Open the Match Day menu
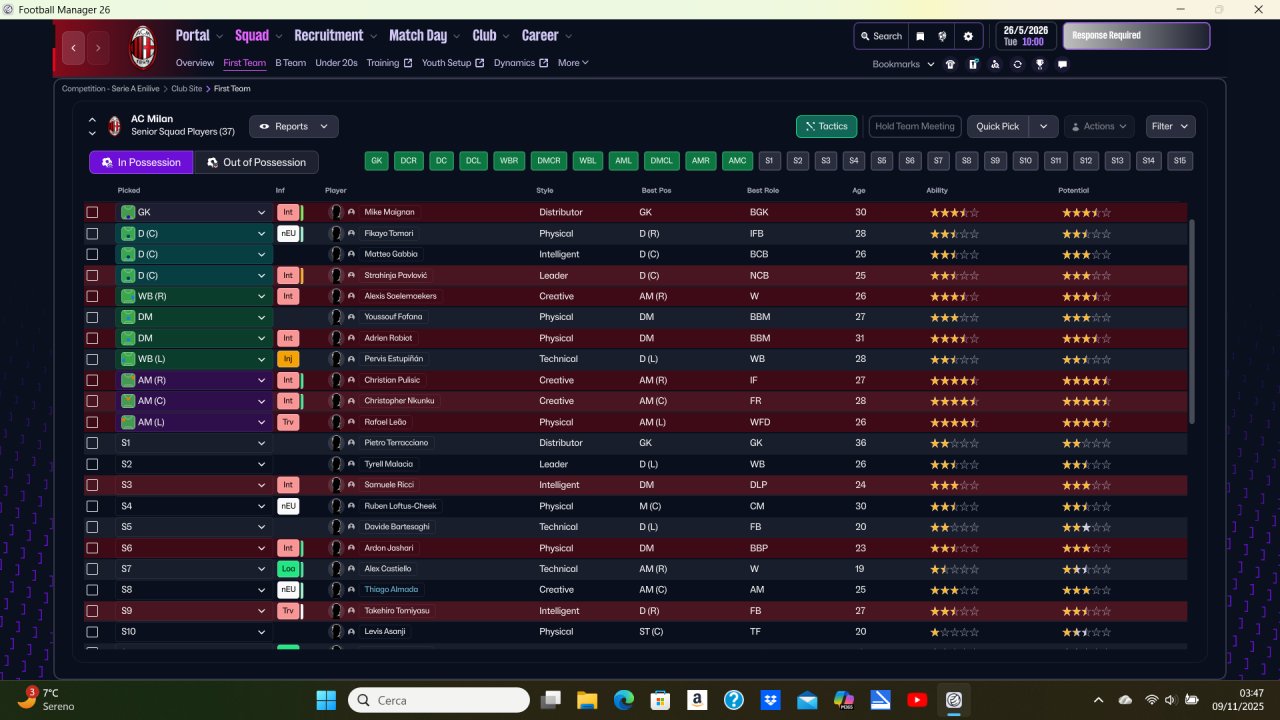The image size is (1280, 720). (x=424, y=35)
